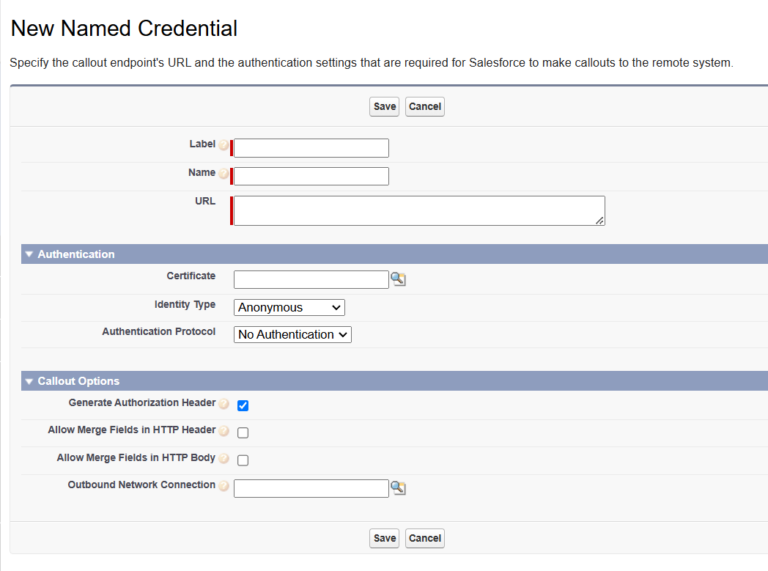Focus the Label text field
The height and width of the screenshot is (571, 768).
[x=311, y=148]
